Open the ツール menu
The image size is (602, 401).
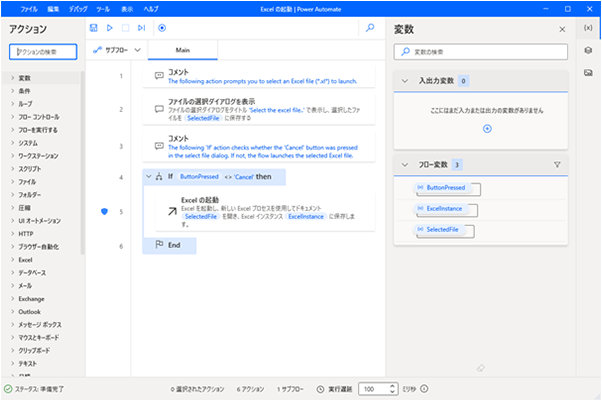[x=103, y=9]
